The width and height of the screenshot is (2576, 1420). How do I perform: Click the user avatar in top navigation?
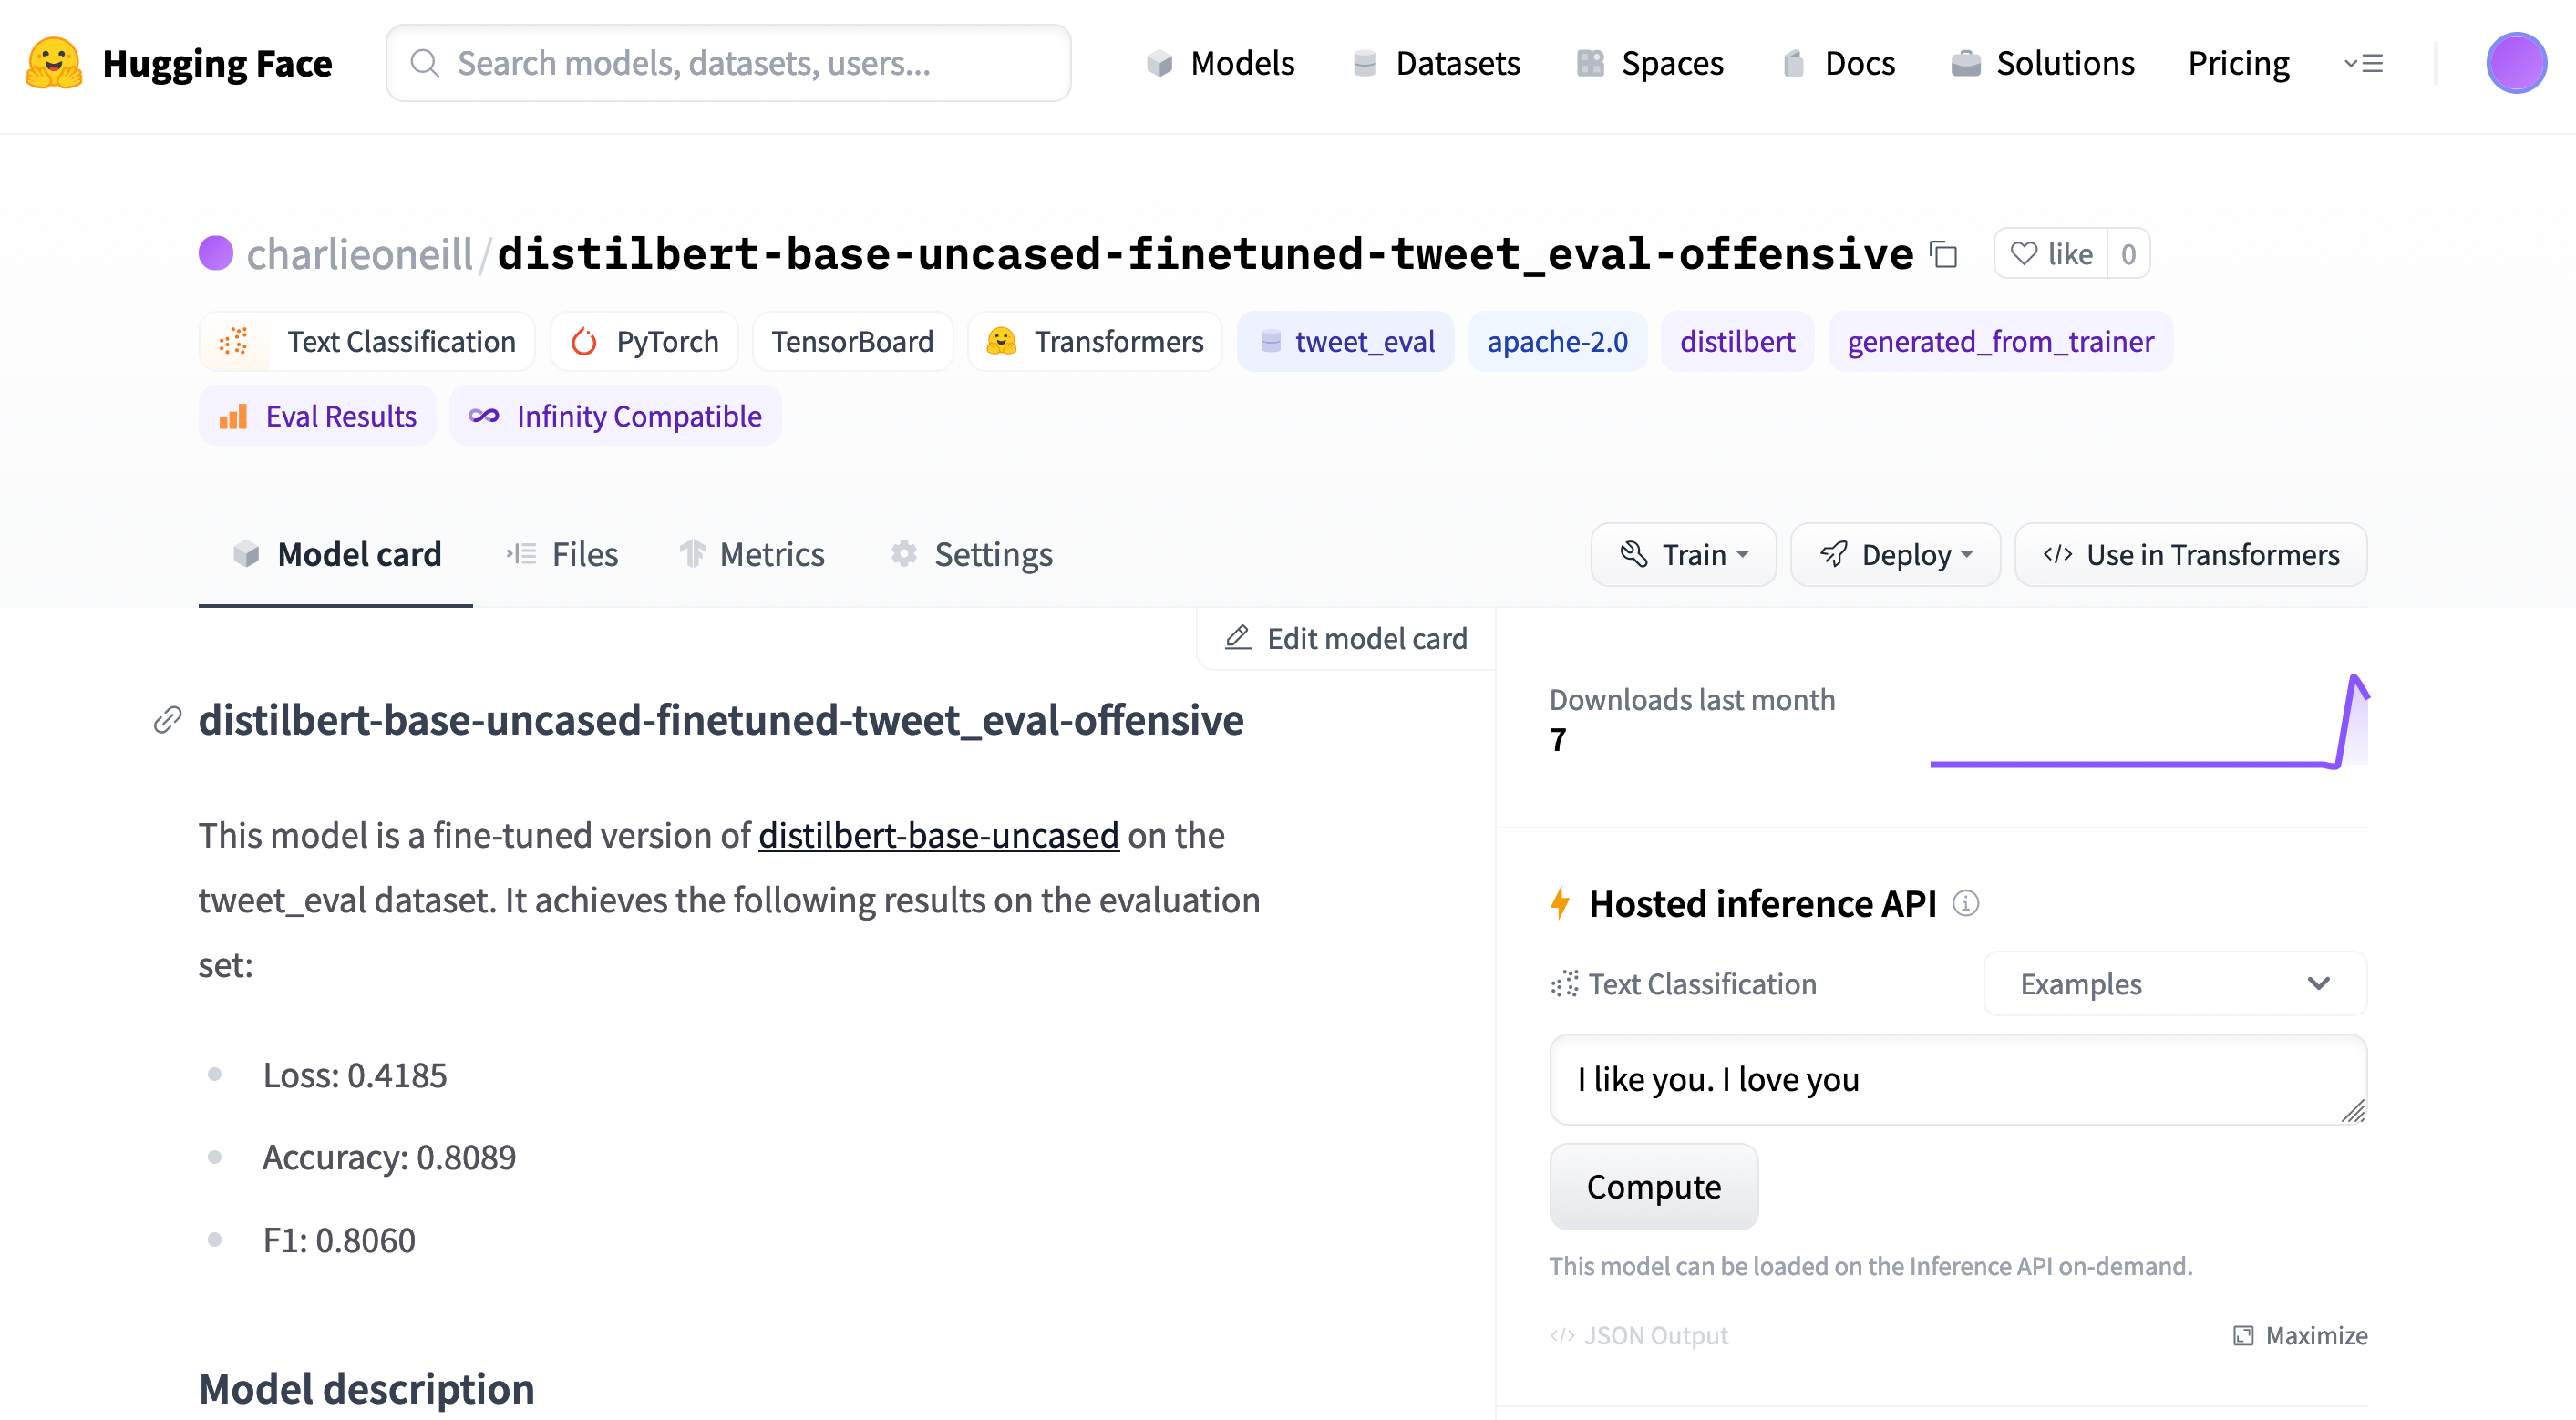(2515, 63)
